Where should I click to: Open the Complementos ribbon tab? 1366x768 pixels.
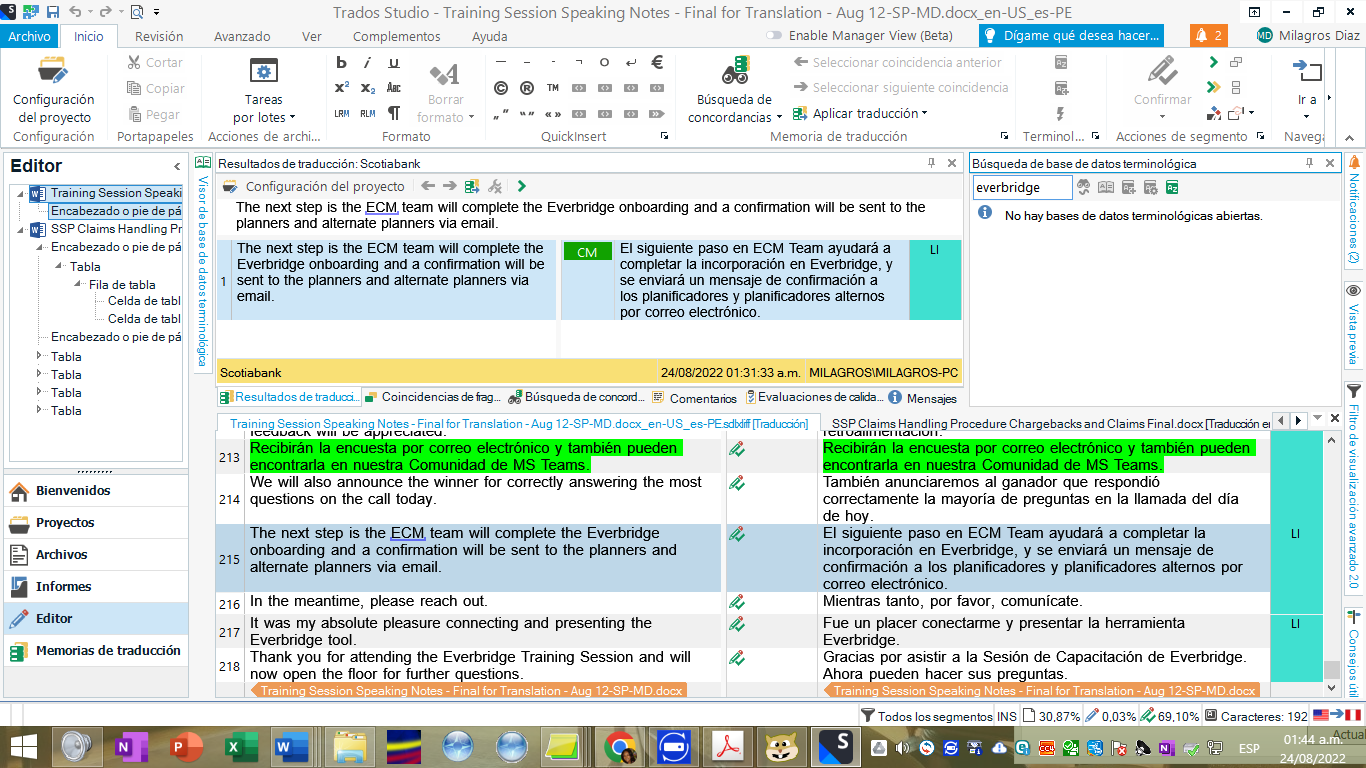[x=396, y=36]
